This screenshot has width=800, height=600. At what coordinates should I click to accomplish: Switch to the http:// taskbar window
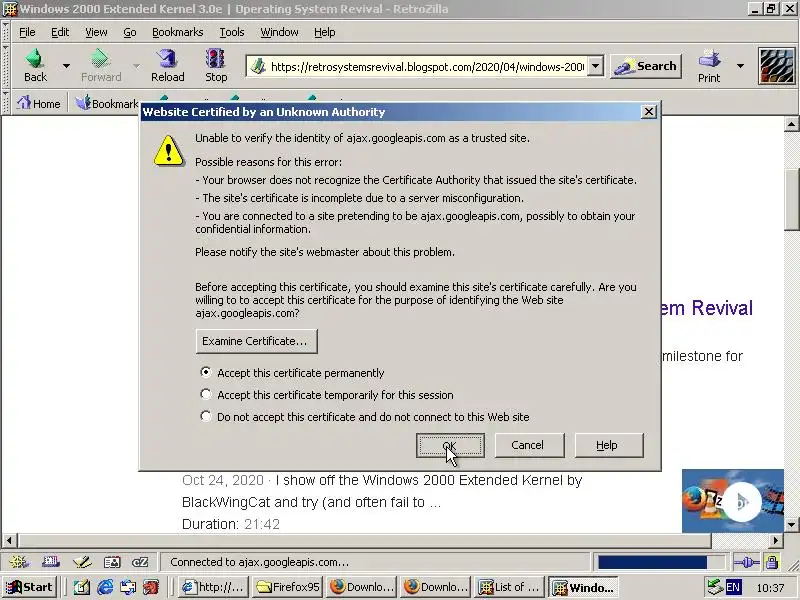(213, 587)
